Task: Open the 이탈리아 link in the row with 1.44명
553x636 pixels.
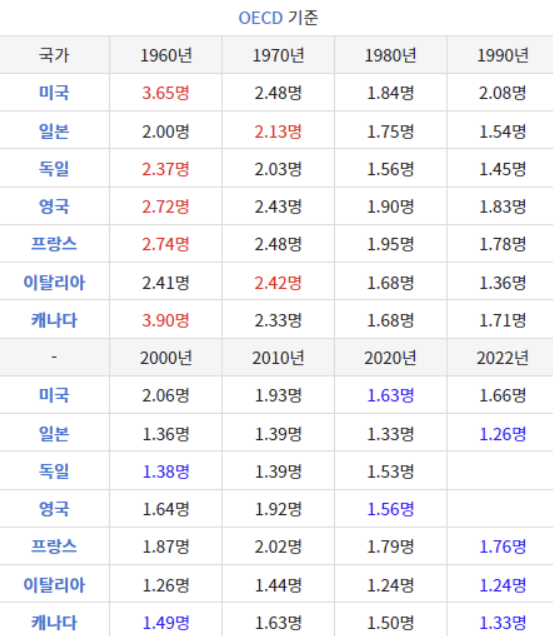Action: [54, 584]
